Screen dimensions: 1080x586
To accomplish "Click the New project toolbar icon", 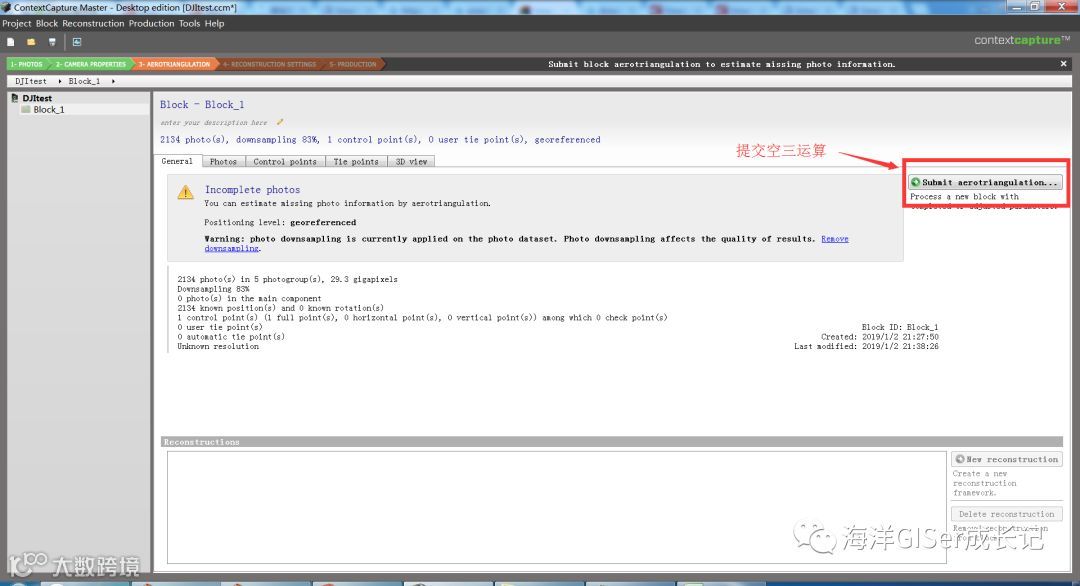I will coord(10,42).
